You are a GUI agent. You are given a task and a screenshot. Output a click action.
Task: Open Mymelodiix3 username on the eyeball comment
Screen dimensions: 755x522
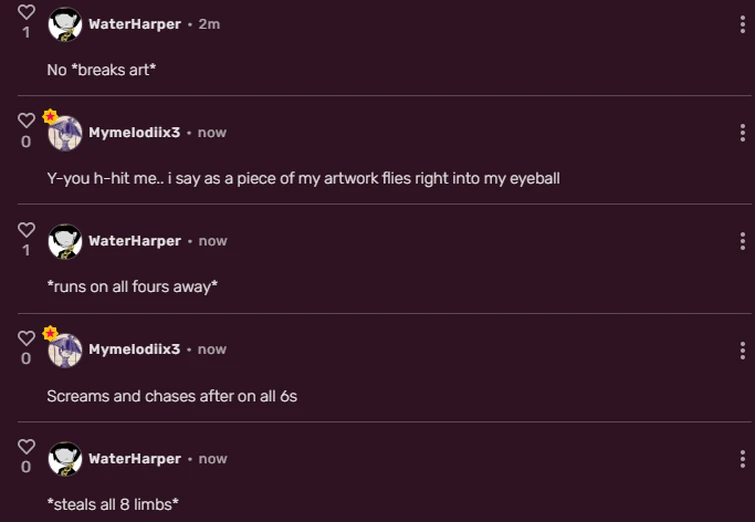point(134,132)
